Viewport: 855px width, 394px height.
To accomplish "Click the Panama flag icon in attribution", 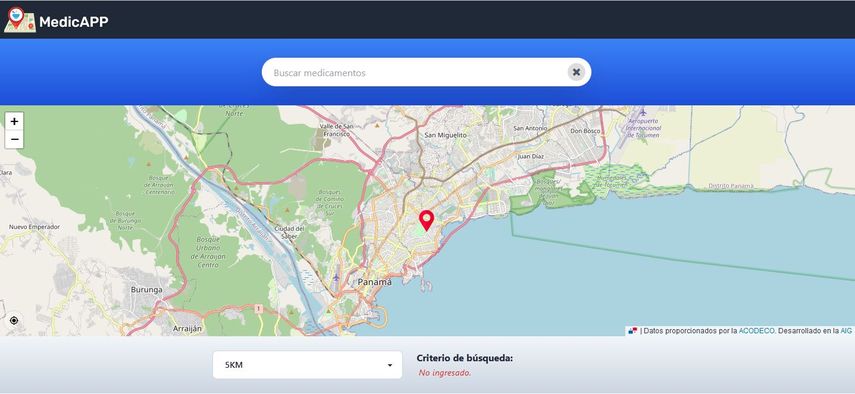I will pyautogui.click(x=633, y=331).
